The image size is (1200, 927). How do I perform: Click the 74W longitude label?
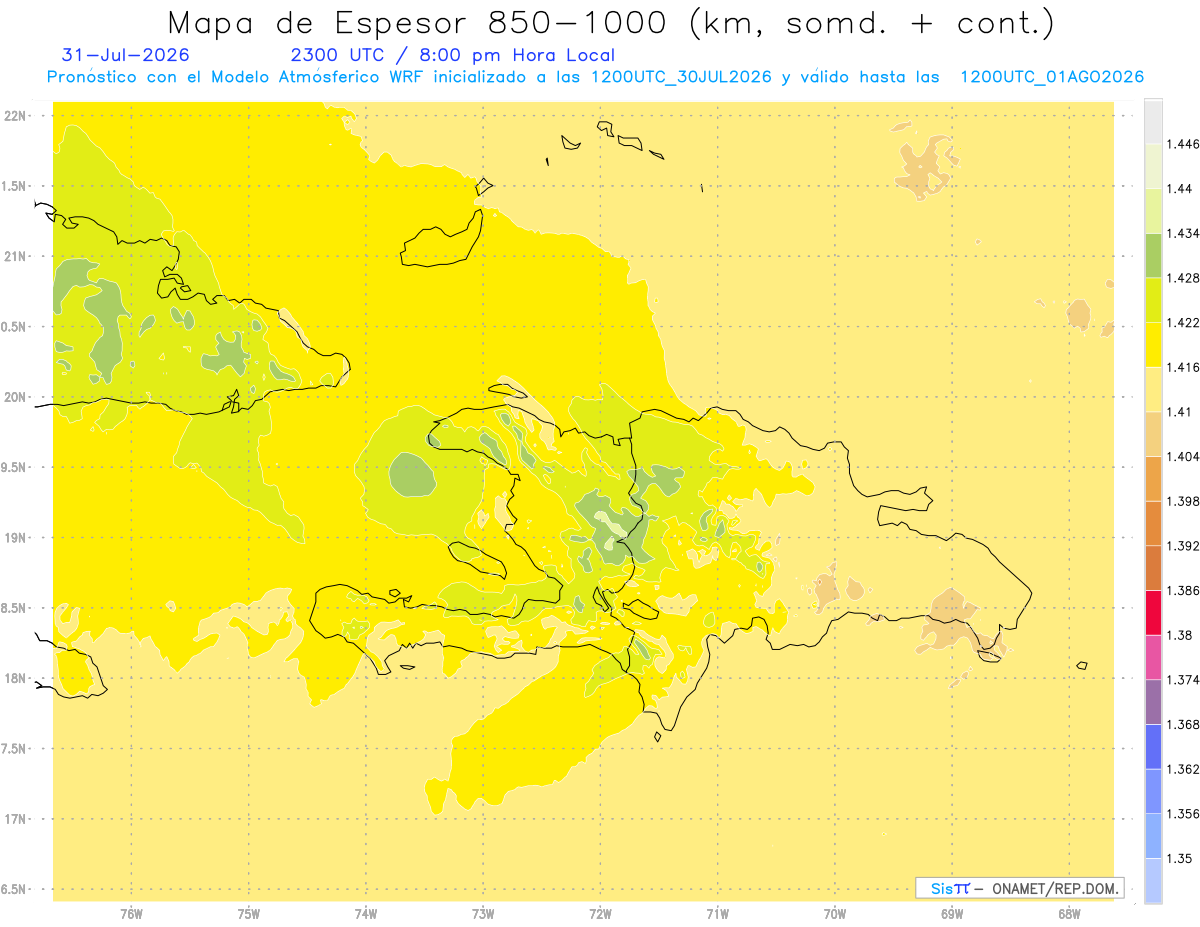tap(366, 913)
